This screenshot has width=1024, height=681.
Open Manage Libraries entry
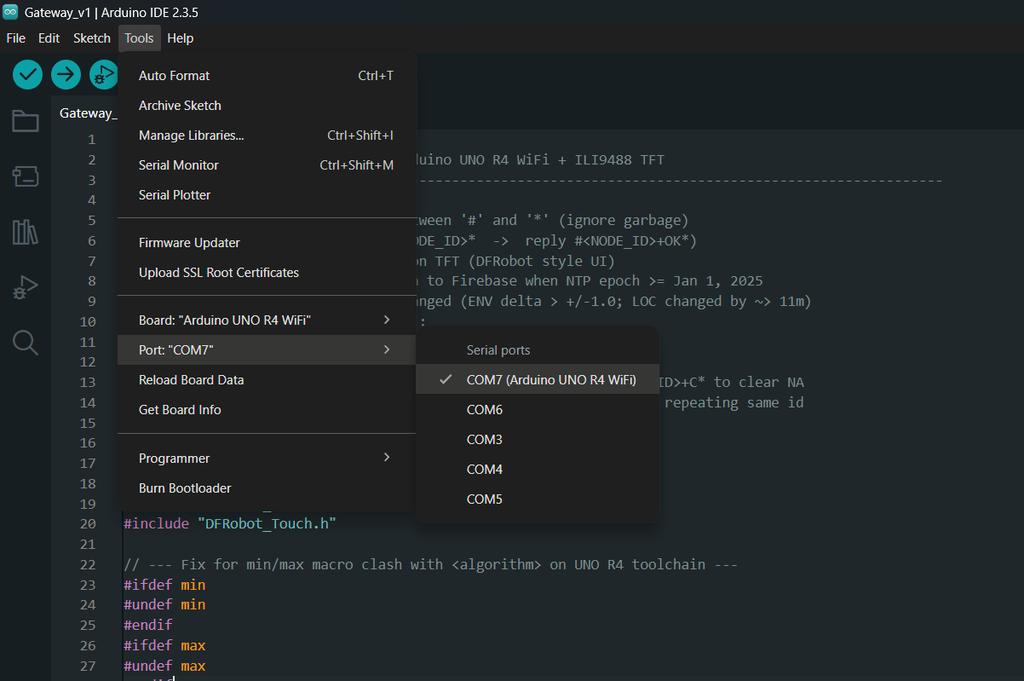click(x=191, y=135)
